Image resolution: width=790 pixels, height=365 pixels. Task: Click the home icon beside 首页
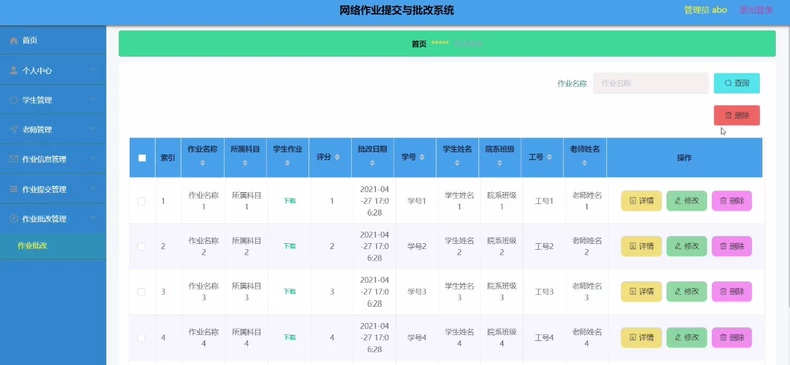(x=14, y=40)
